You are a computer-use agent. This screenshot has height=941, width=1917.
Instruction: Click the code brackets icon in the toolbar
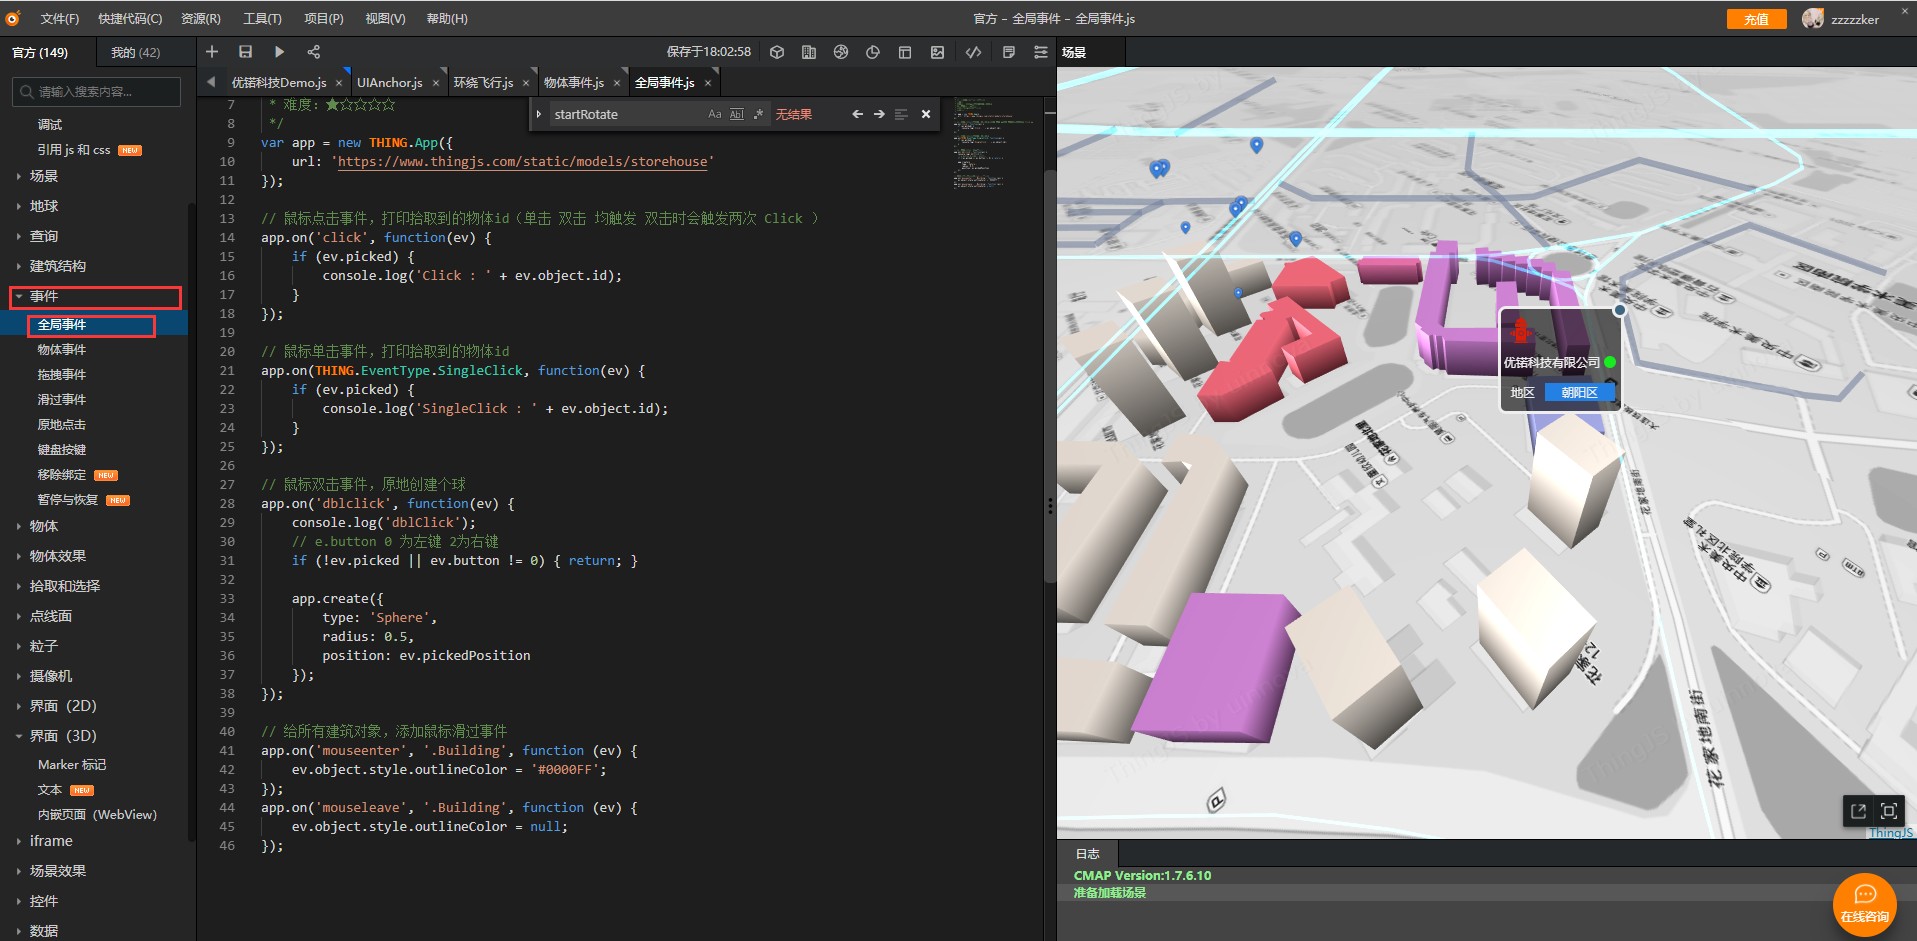pos(973,53)
